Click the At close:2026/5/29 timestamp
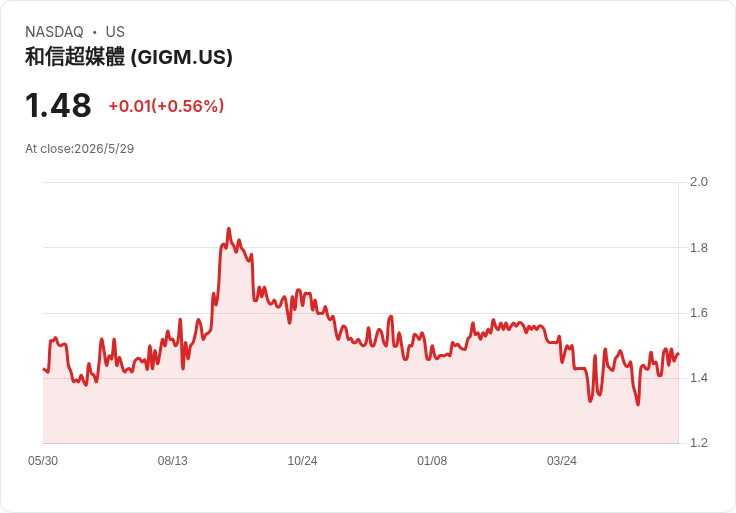This screenshot has height=513, width=736. (x=79, y=149)
